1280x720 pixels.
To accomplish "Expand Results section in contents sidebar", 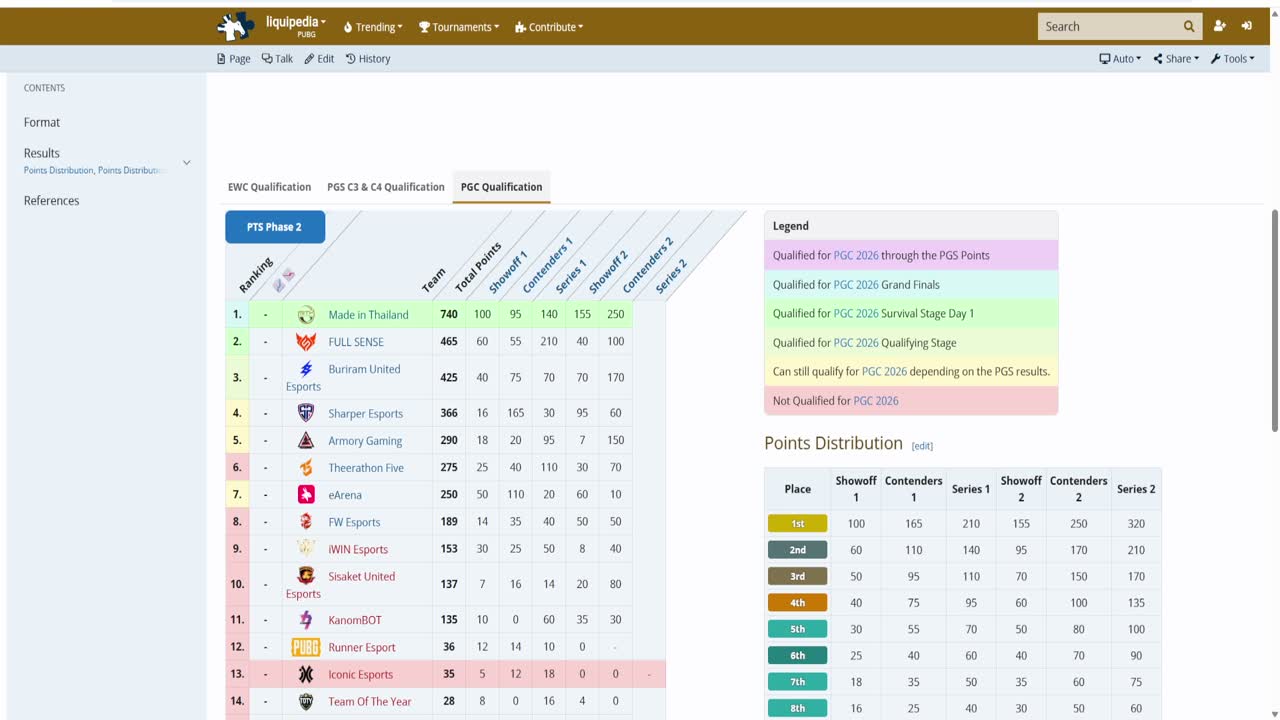I will [186, 162].
